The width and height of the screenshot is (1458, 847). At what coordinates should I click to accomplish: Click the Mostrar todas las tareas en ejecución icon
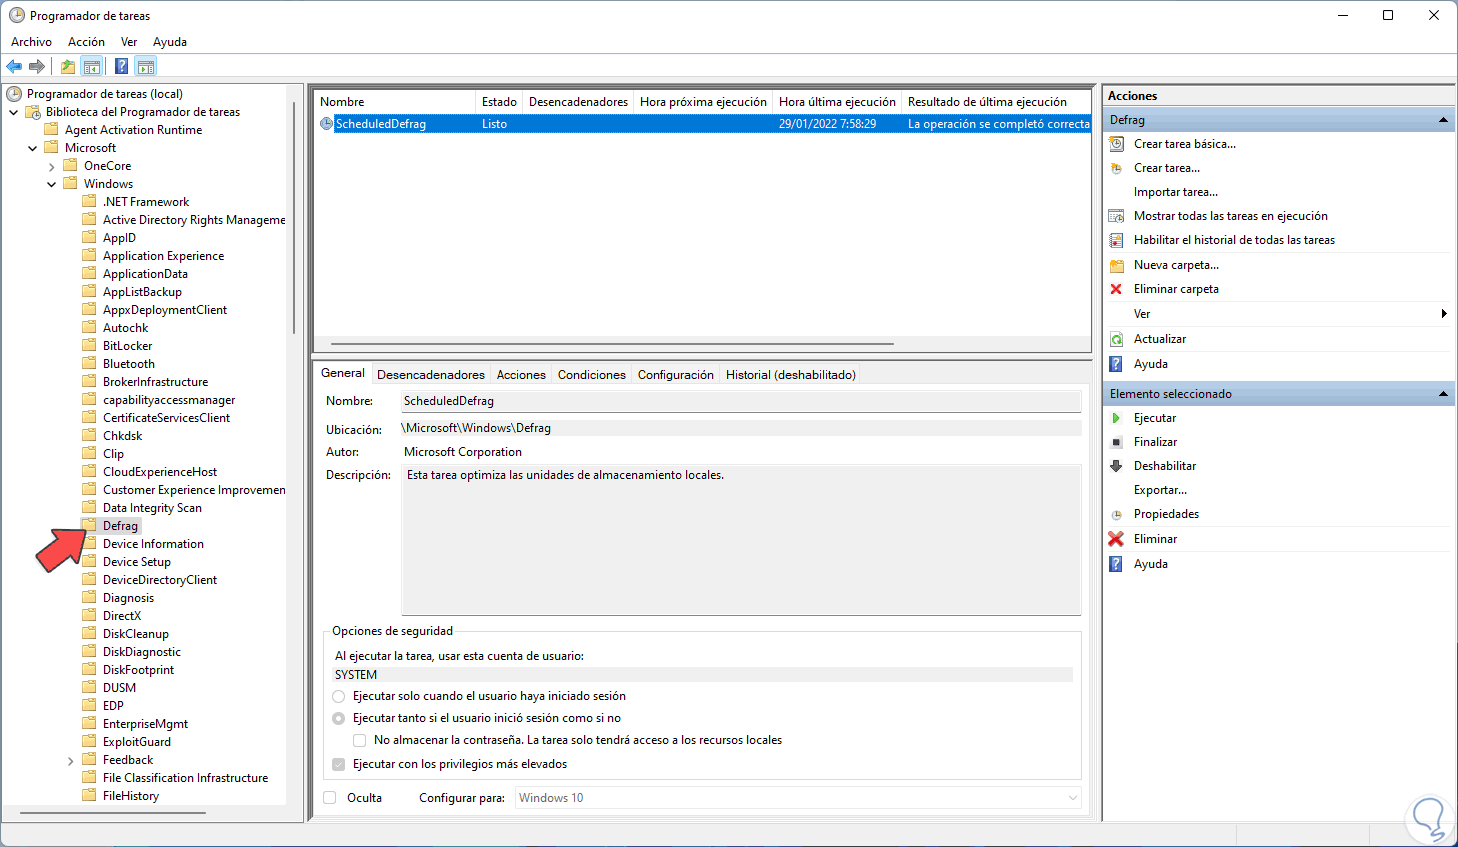pos(1116,216)
